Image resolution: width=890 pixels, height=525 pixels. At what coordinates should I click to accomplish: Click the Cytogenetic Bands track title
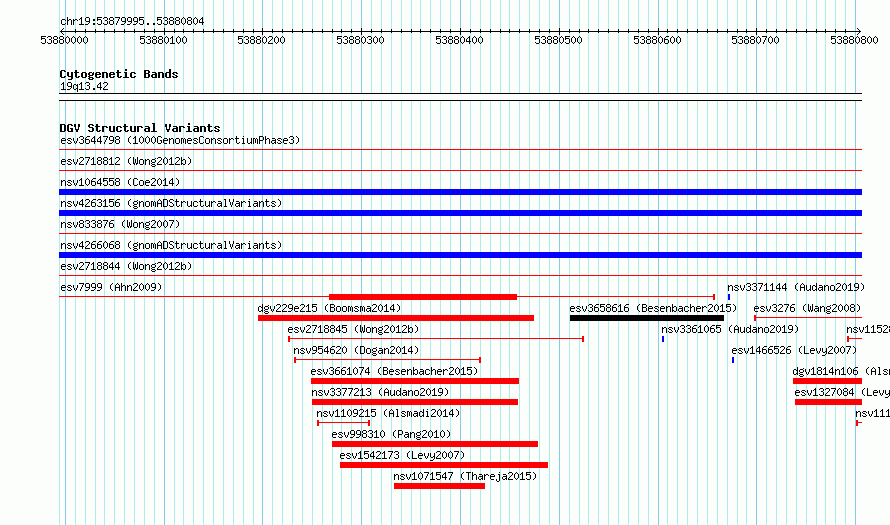[119, 74]
